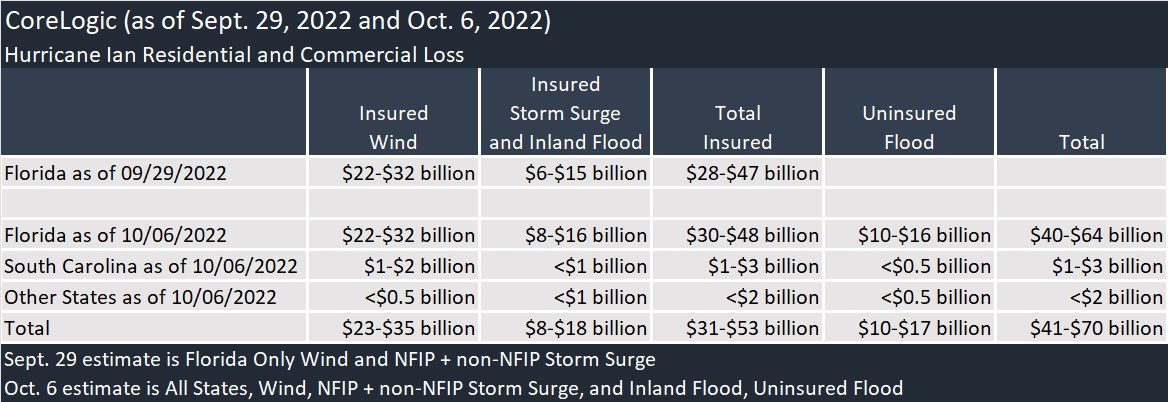Click the rightmost Total column header

coord(1081,142)
